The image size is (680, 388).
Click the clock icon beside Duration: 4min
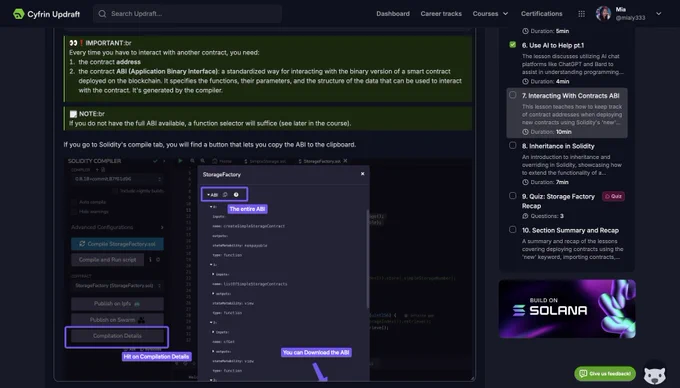coord(525,82)
